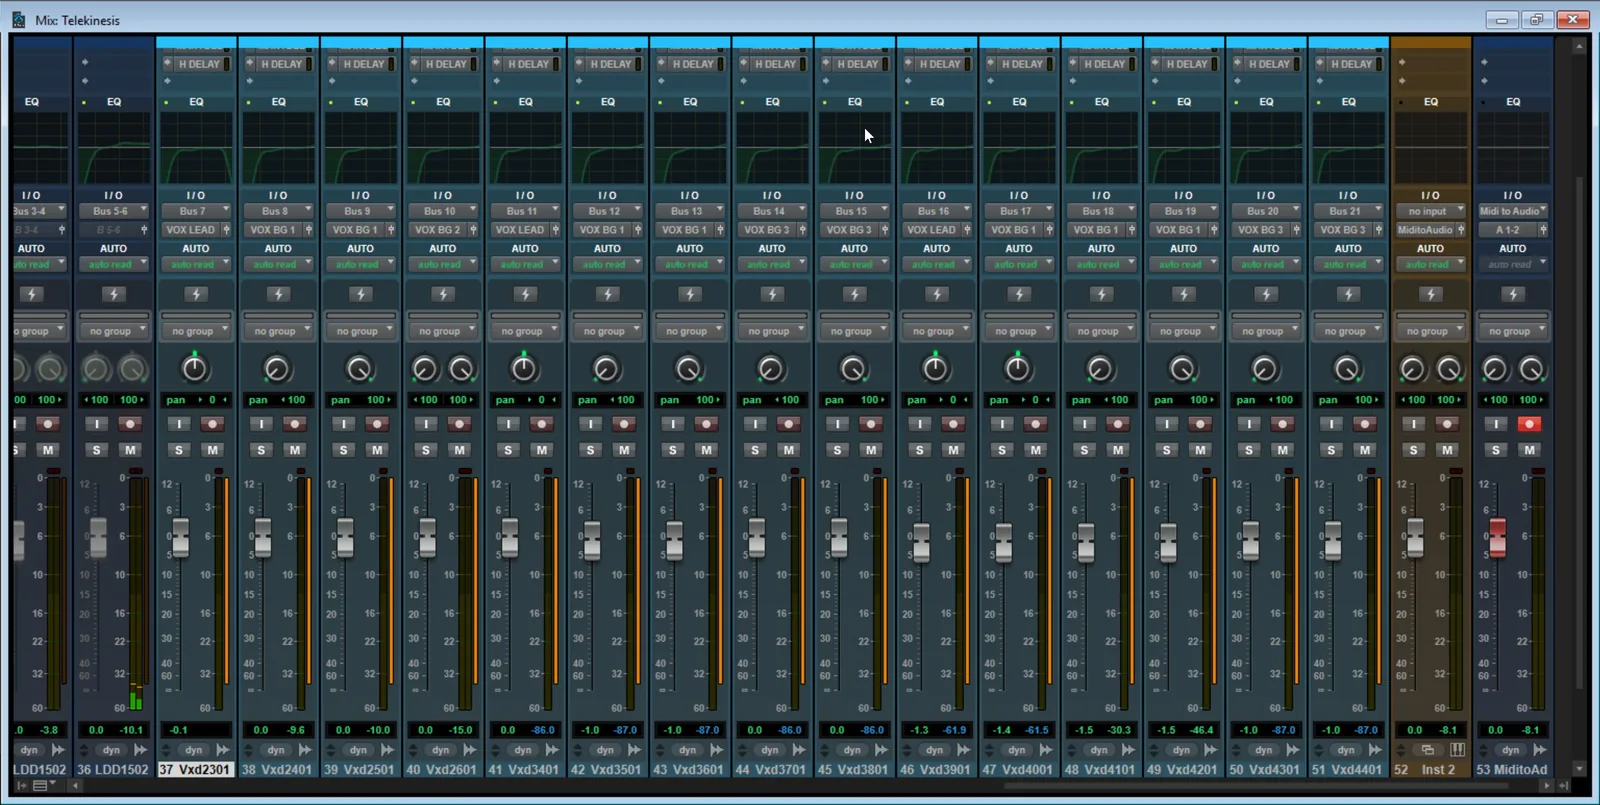Viewport: 1600px width, 805px height.
Task: Toggle input monitoring on track 38 Vxd2401
Action: [261, 424]
